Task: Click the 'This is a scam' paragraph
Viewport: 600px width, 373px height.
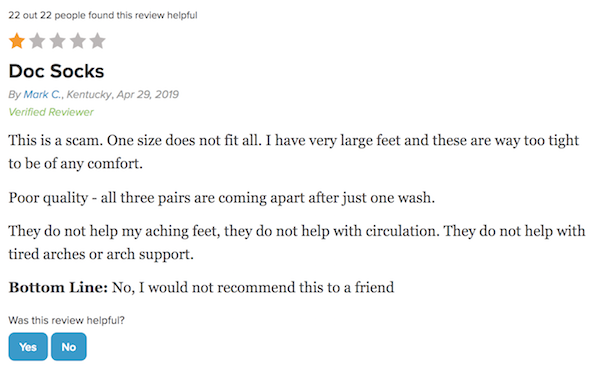Action: coord(294,152)
